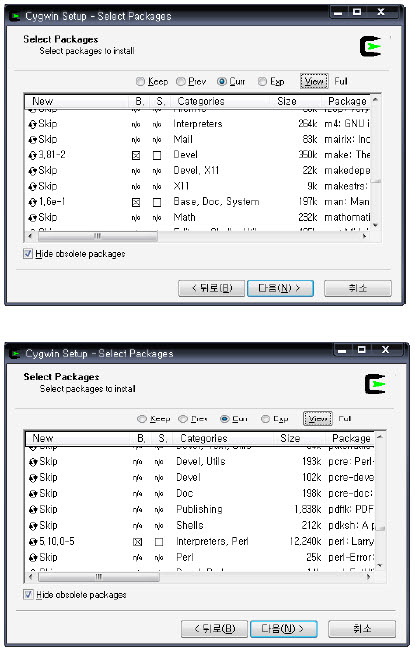Click the Skip cycle icon for Shells pdksh
The image size is (415, 654).
33,526
